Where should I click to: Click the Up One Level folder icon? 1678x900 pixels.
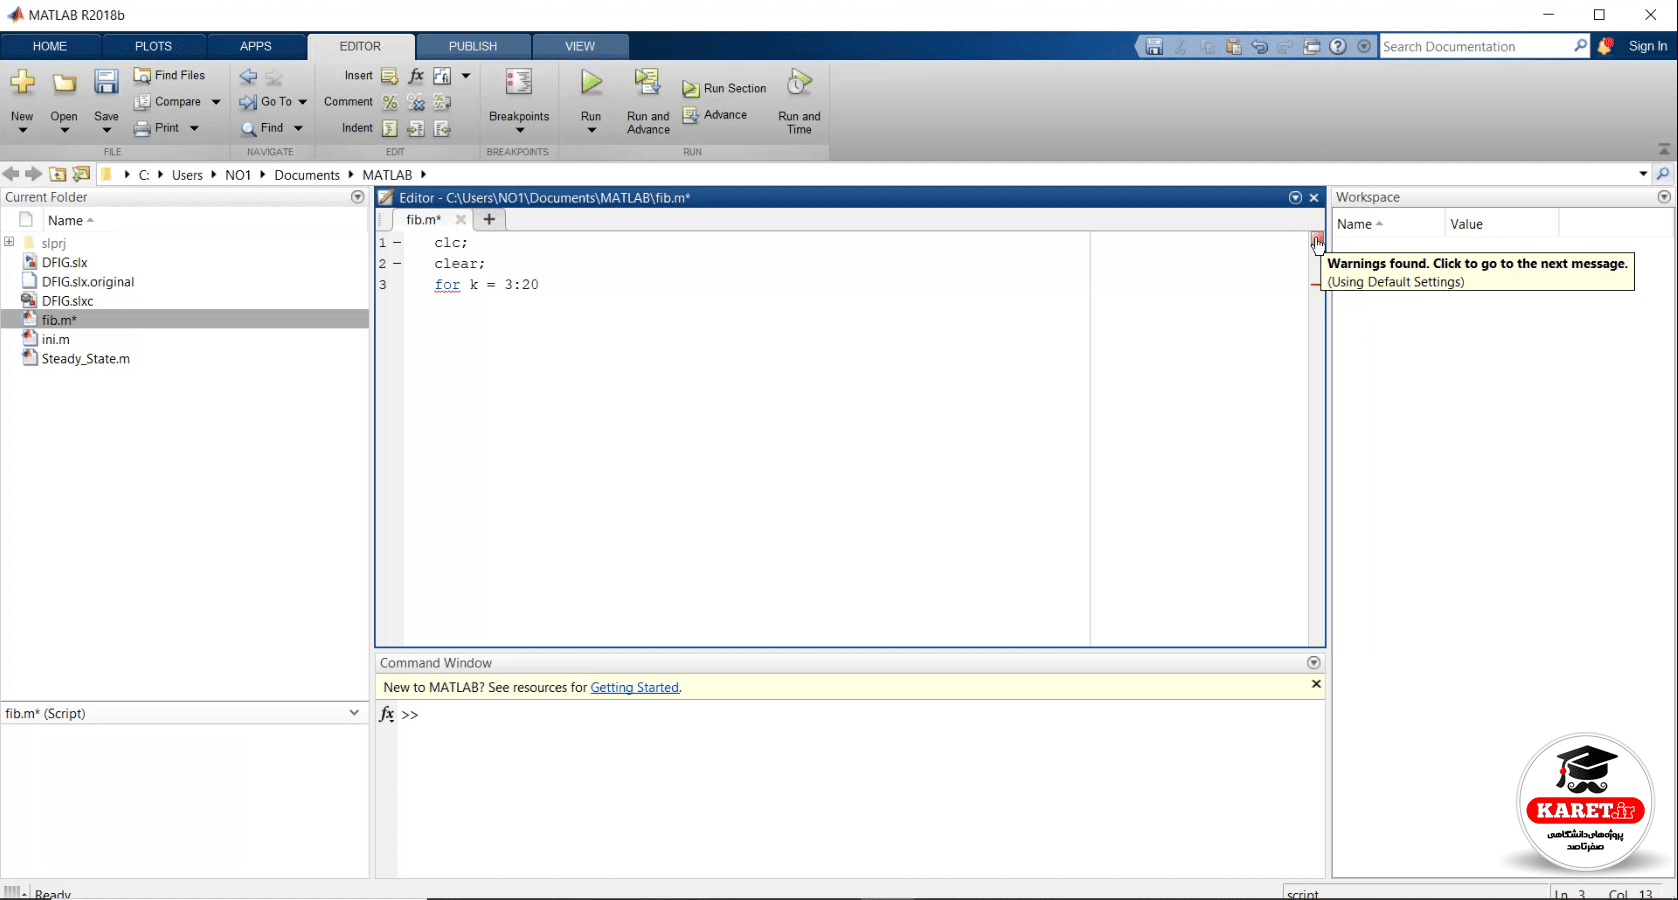click(58, 174)
